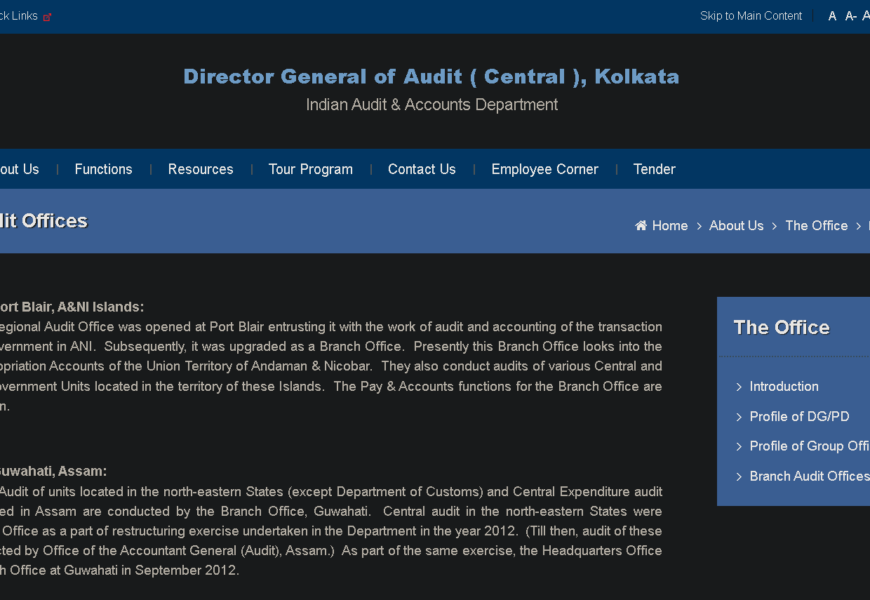Click the Port Blair, A&NI Islands heading
The image size is (870, 600).
[x=72, y=307]
